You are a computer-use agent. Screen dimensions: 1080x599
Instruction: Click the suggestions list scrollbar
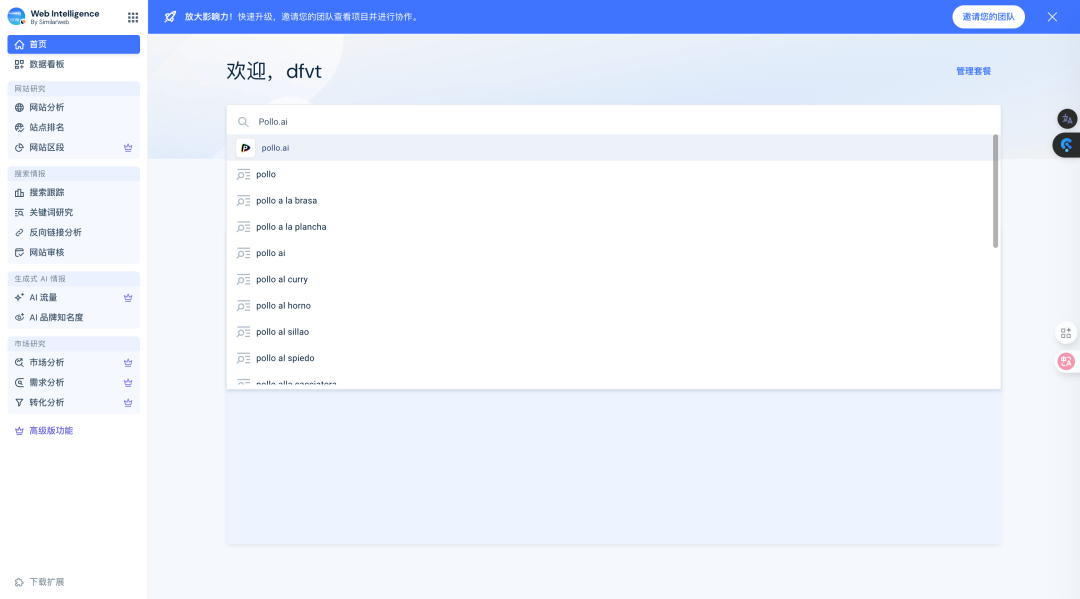(x=995, y=191)
